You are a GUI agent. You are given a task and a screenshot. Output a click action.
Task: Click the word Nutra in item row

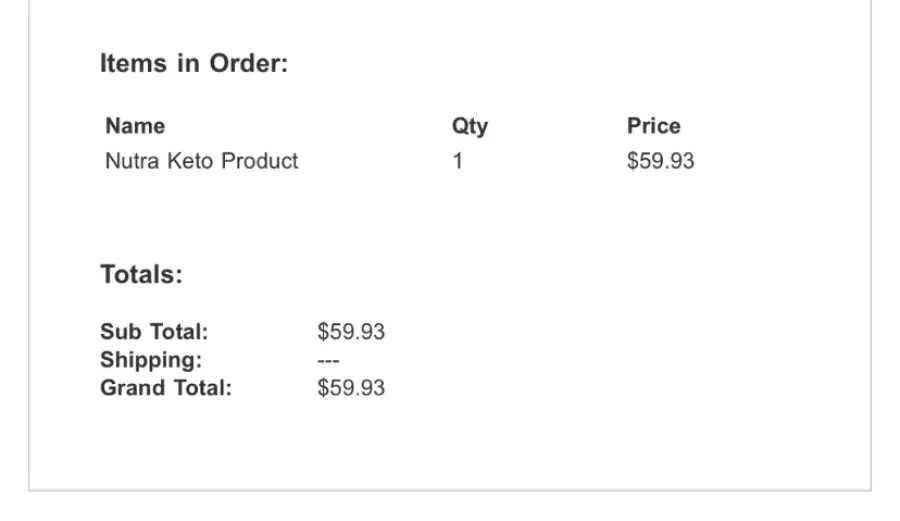coord(132,161)
